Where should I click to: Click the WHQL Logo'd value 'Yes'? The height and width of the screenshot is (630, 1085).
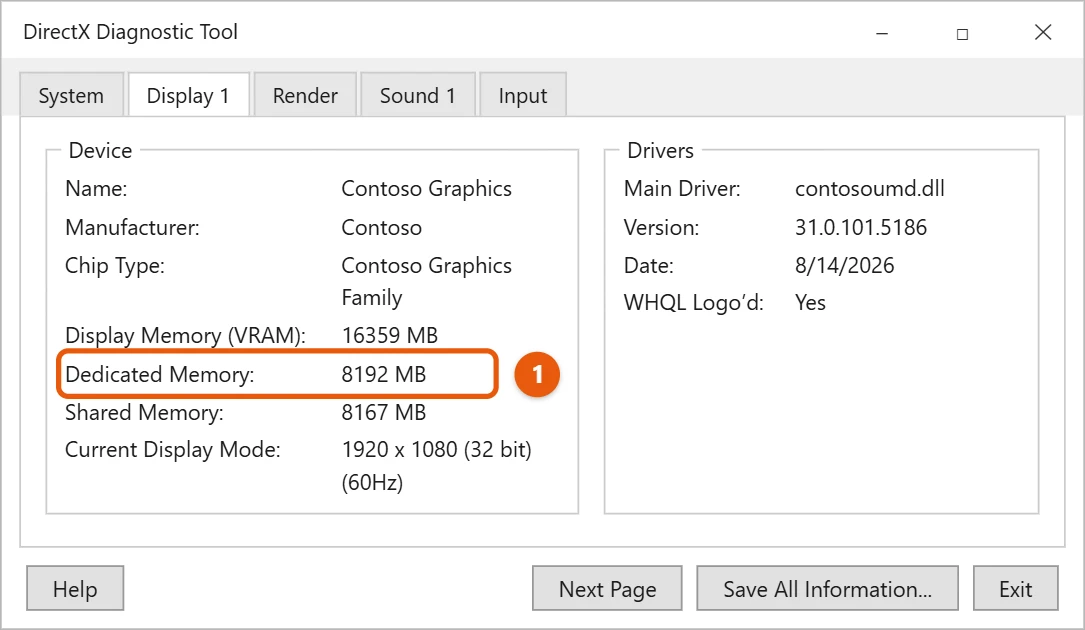tap(810, 303)
